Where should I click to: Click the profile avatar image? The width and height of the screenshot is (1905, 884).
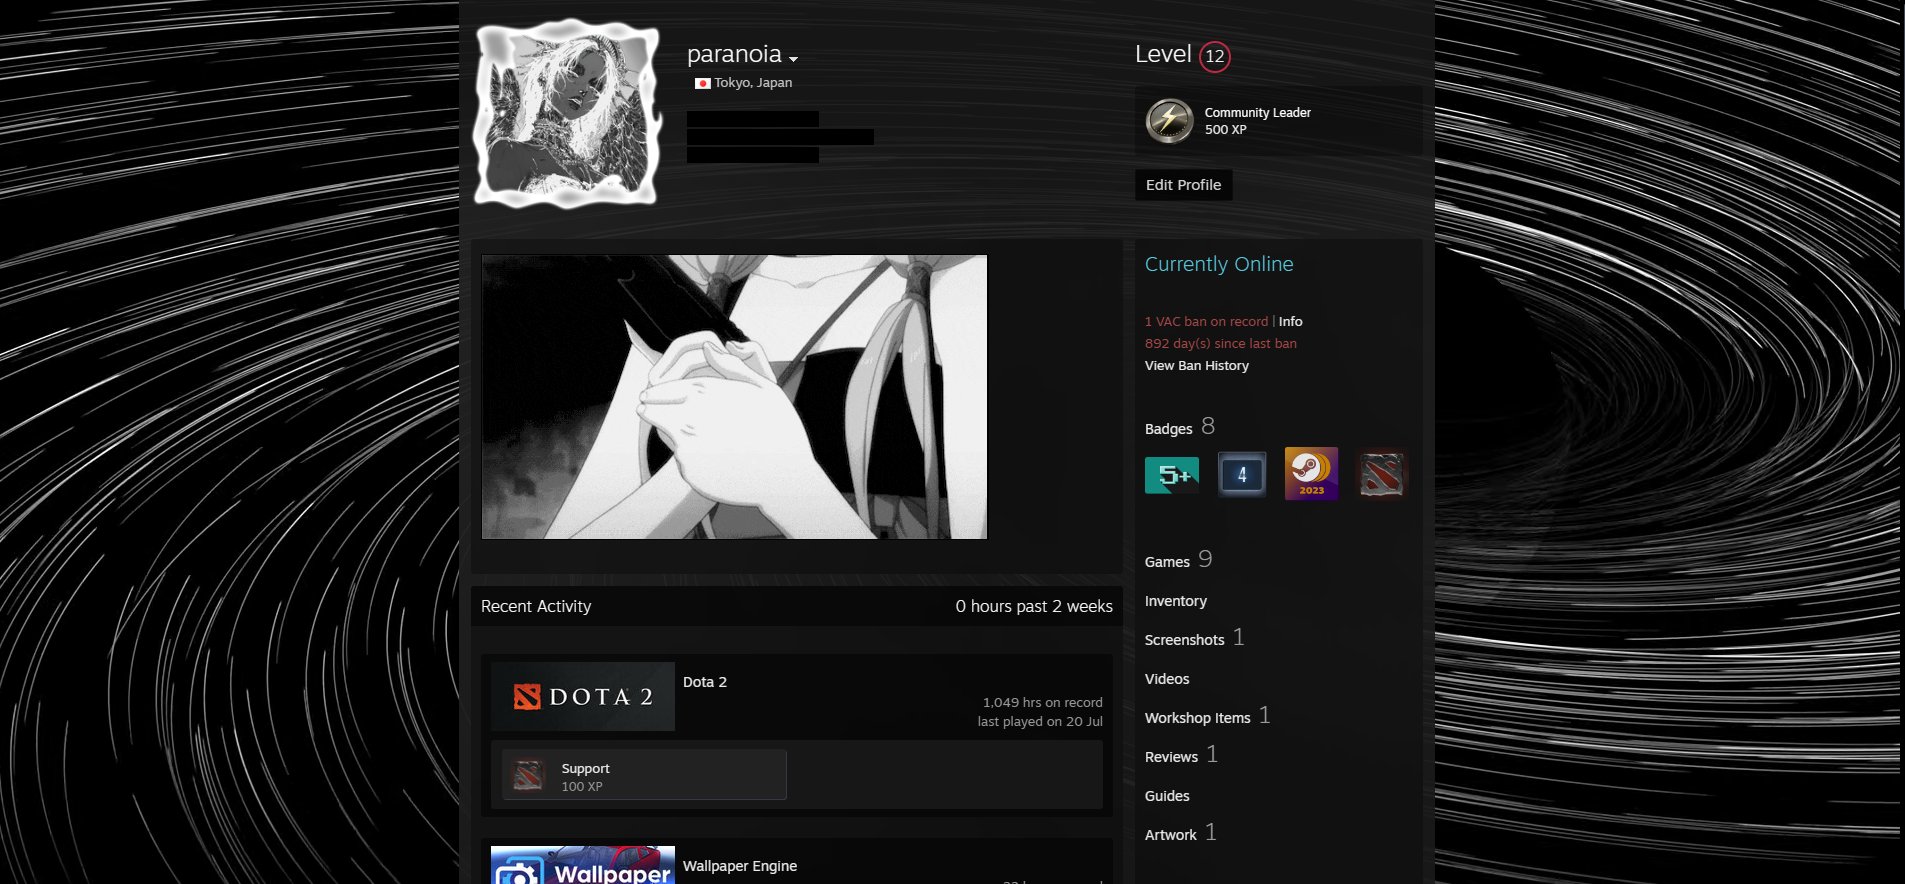click(567, 113)
